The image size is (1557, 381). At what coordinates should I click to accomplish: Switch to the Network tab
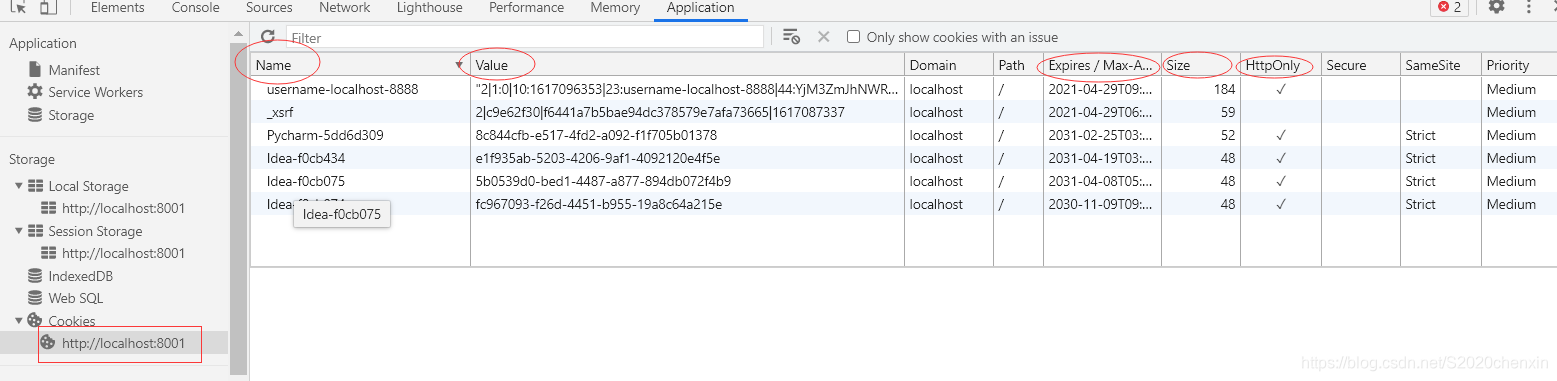click(345, 8)
